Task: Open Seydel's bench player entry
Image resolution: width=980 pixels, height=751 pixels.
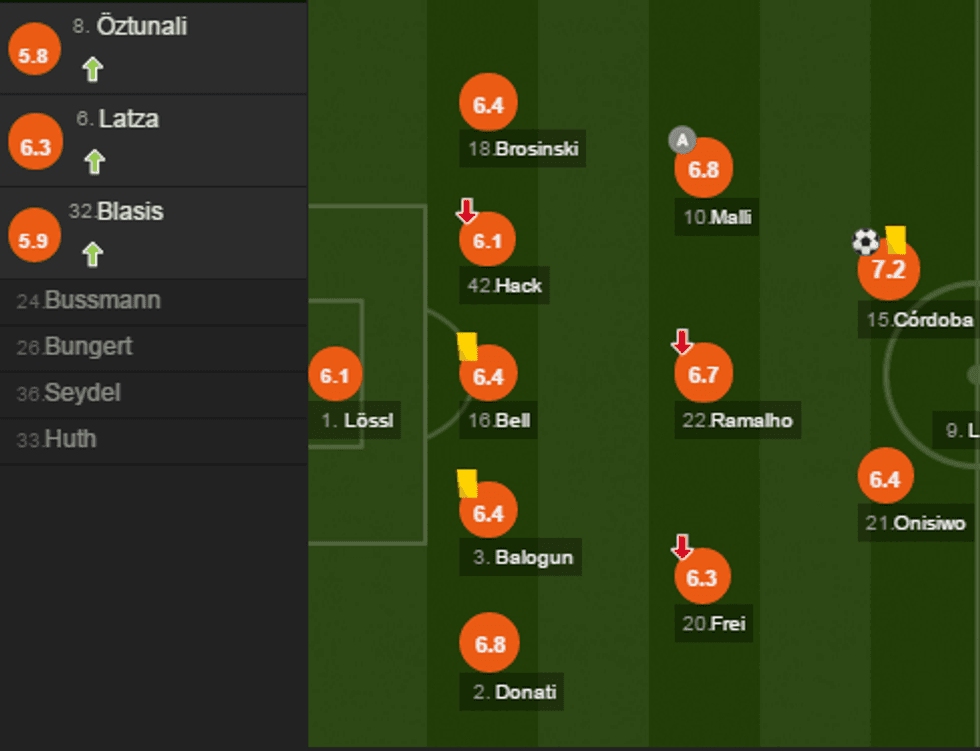Action: coord(82,393)
